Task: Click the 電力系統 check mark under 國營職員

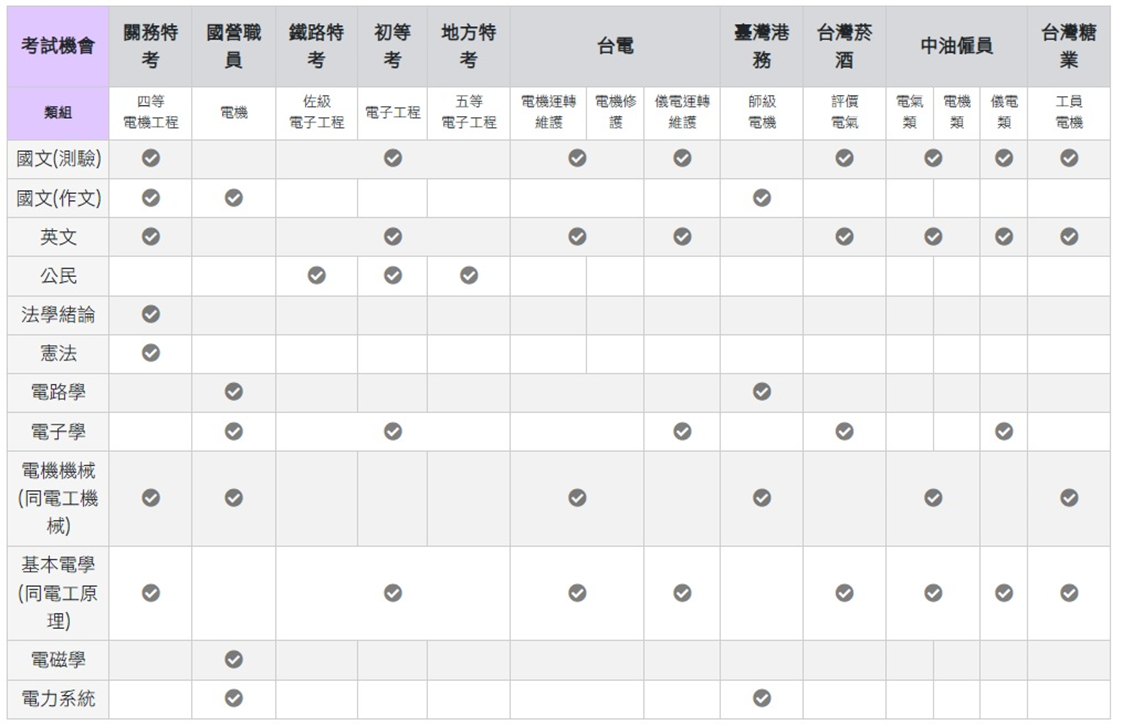Action: click(x=234, y=699)
